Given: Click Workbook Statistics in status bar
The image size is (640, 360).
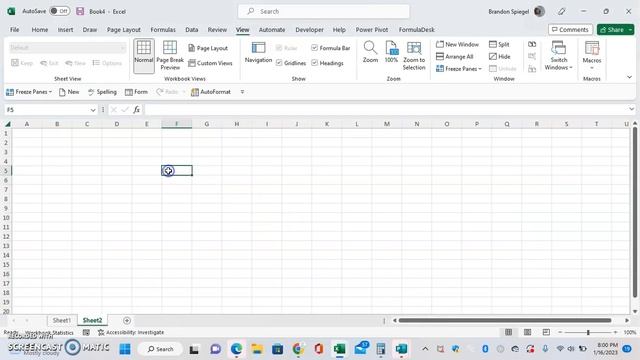Looking at the screenshot, I should tap(49, 333).
